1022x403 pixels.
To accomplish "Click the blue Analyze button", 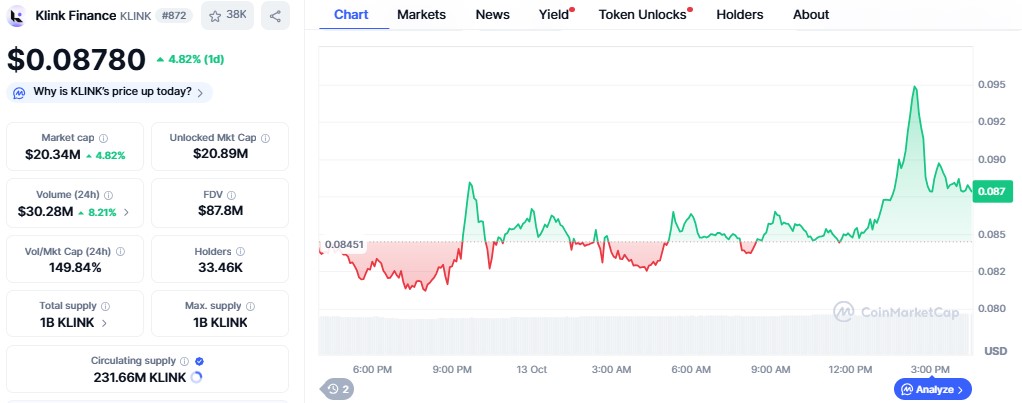I will (932, 389).
